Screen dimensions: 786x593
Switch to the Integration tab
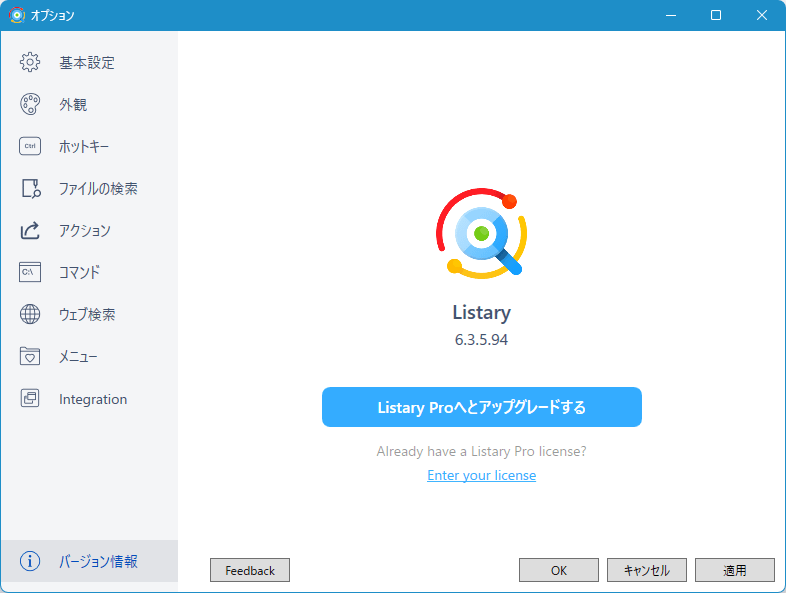92,399
